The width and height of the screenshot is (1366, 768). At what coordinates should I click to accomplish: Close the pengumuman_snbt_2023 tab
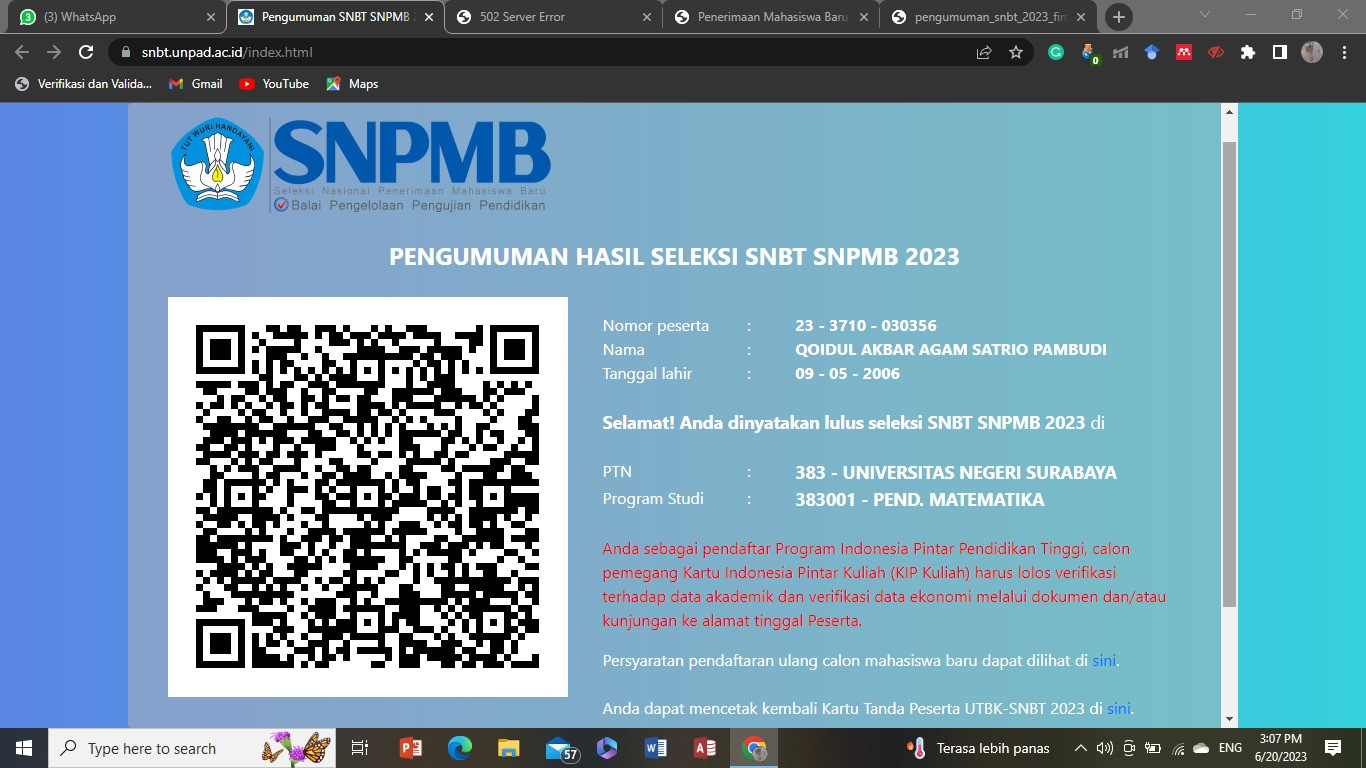click(1081, 17)
